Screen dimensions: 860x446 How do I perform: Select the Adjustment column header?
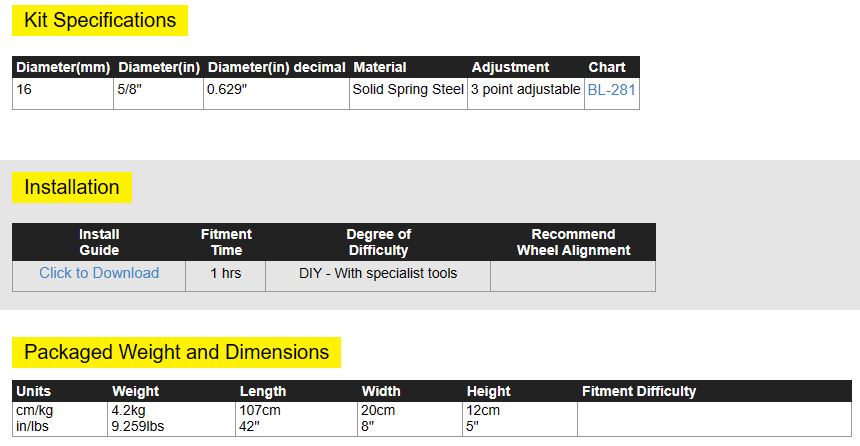coord(510,67)
